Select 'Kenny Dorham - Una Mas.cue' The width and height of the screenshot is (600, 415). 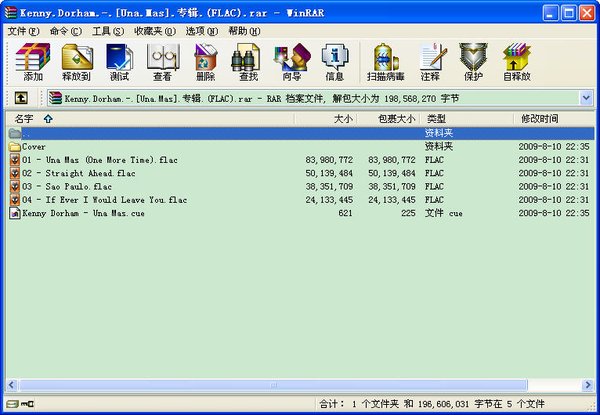click(x=83, y=213)
